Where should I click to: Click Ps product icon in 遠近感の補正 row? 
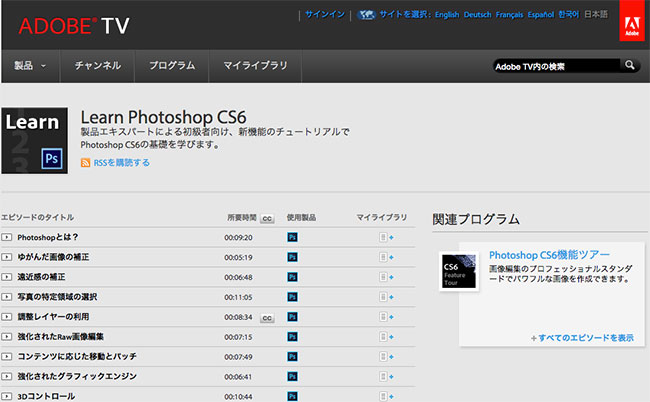292,277
